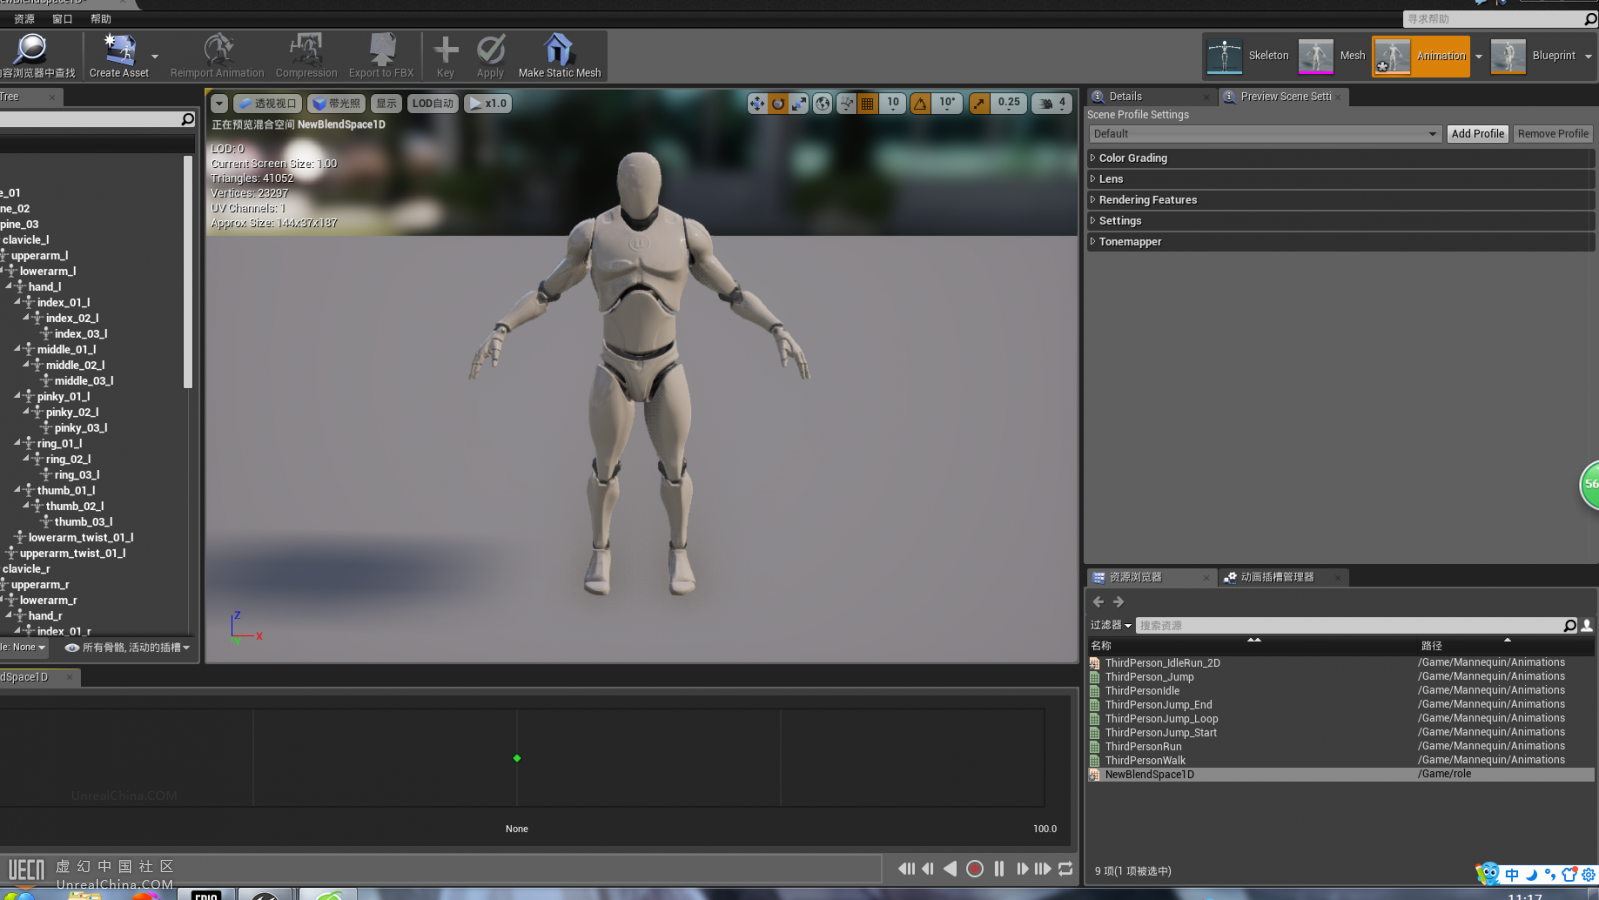Image resolution: width=1599 pixels, height=900 pixels.
Task: Expand the Rendering Features section
Action: [1340, 200]
